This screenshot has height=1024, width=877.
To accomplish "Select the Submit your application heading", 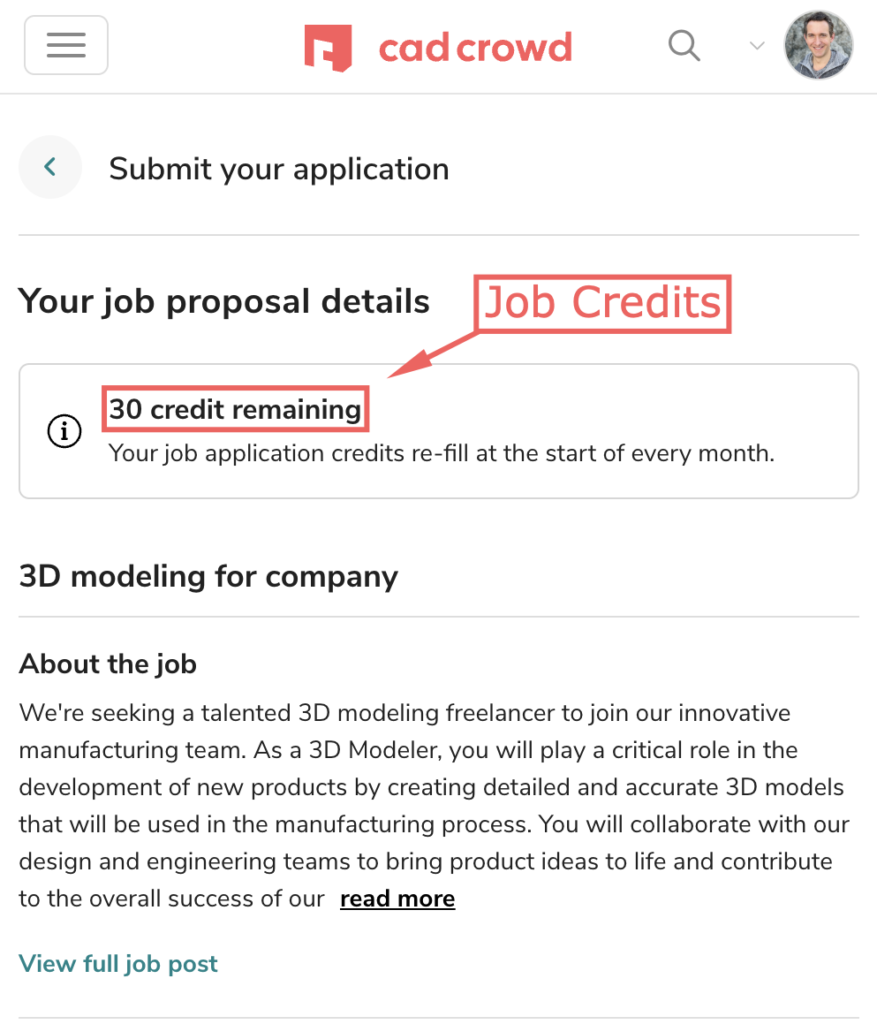I will 279,169.
